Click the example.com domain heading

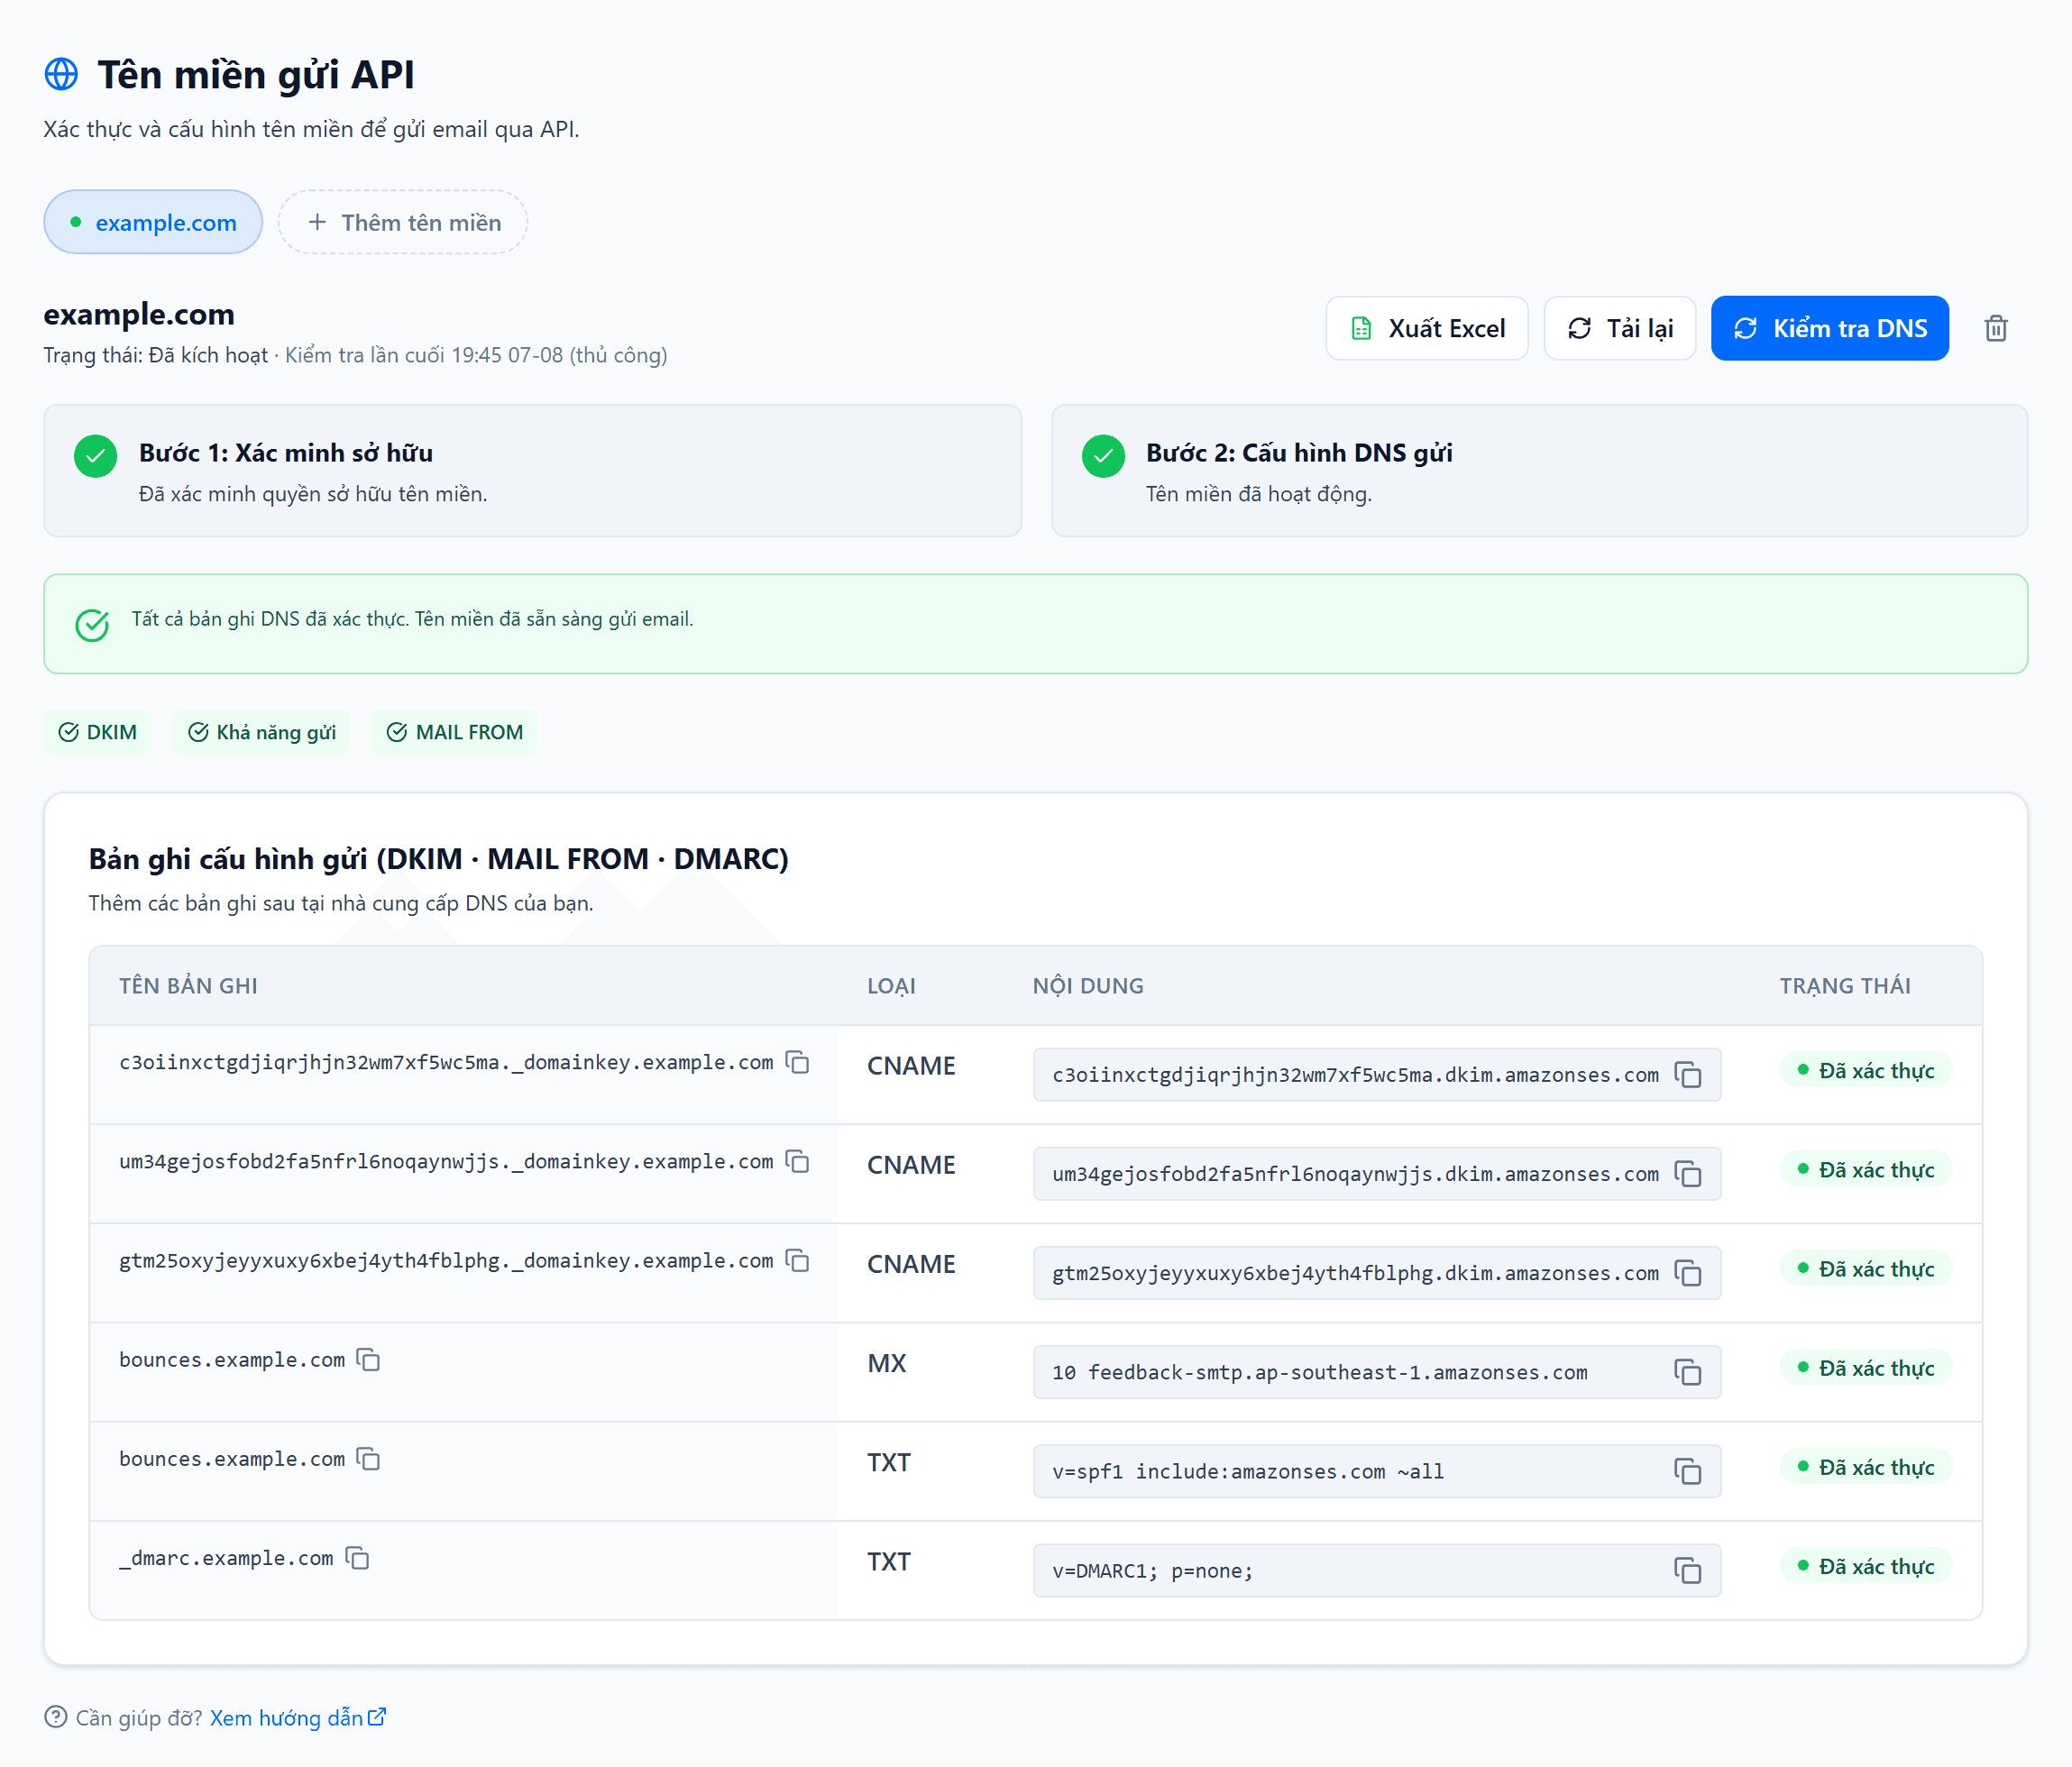[x=139, y=314]
